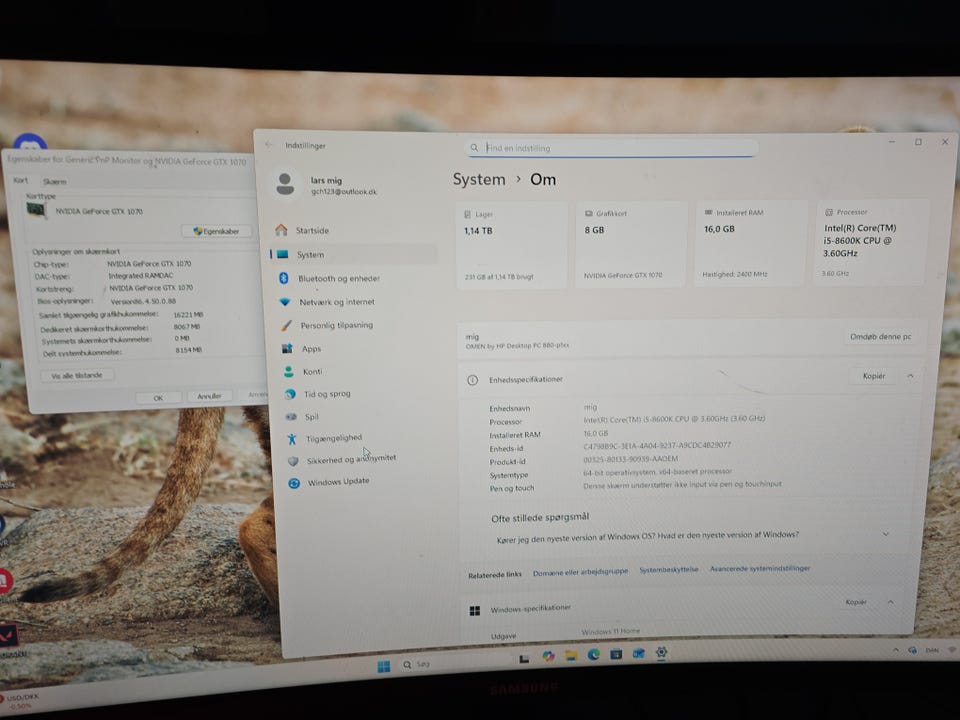The height and width of the screenshot is (720, 960).
Task: Launch Copilot from the taskbar
Action: [x=549, y=656]
